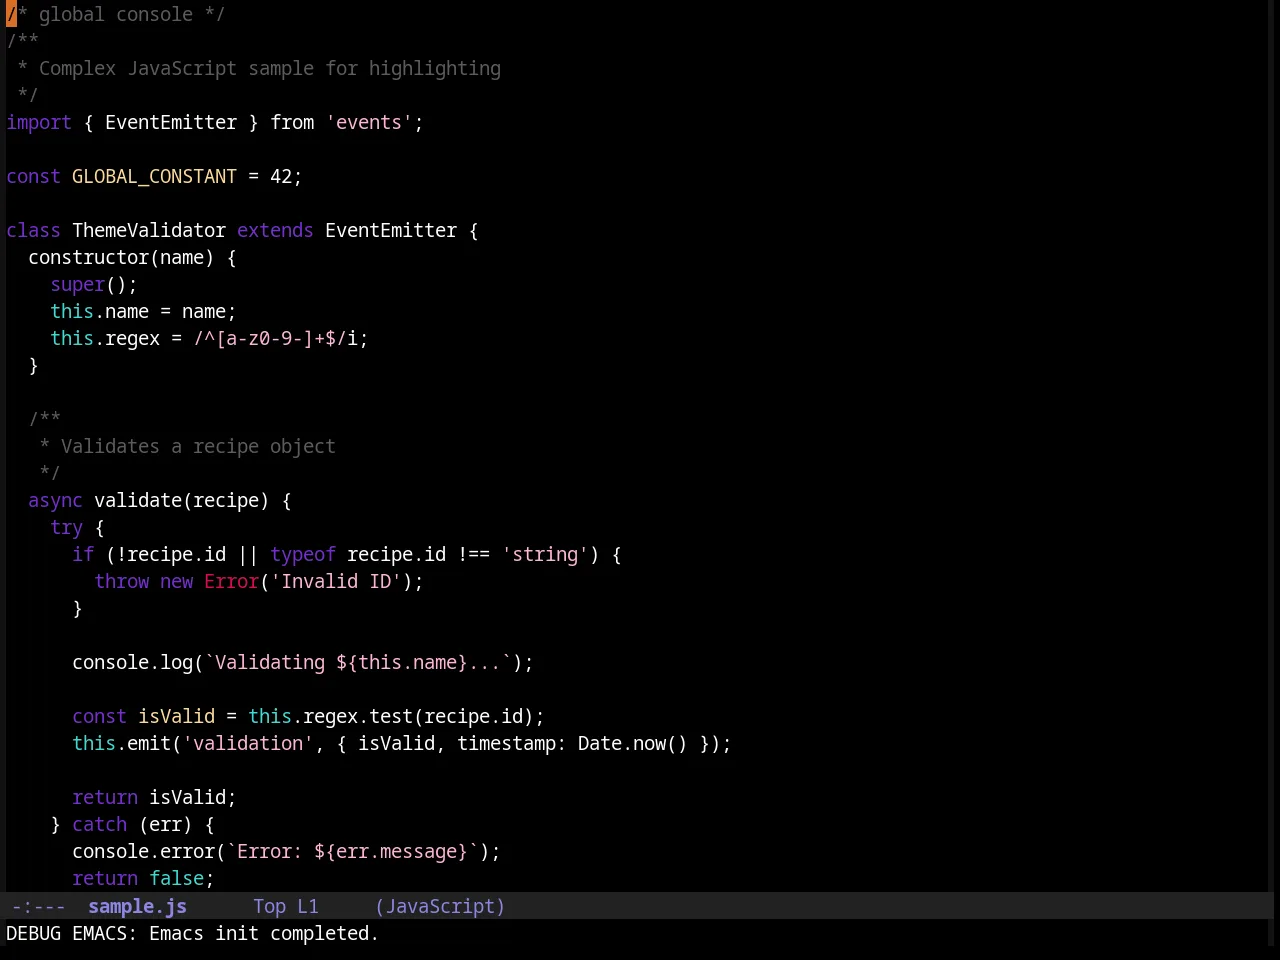Click the 'Date.now()' call

(633, 743)
